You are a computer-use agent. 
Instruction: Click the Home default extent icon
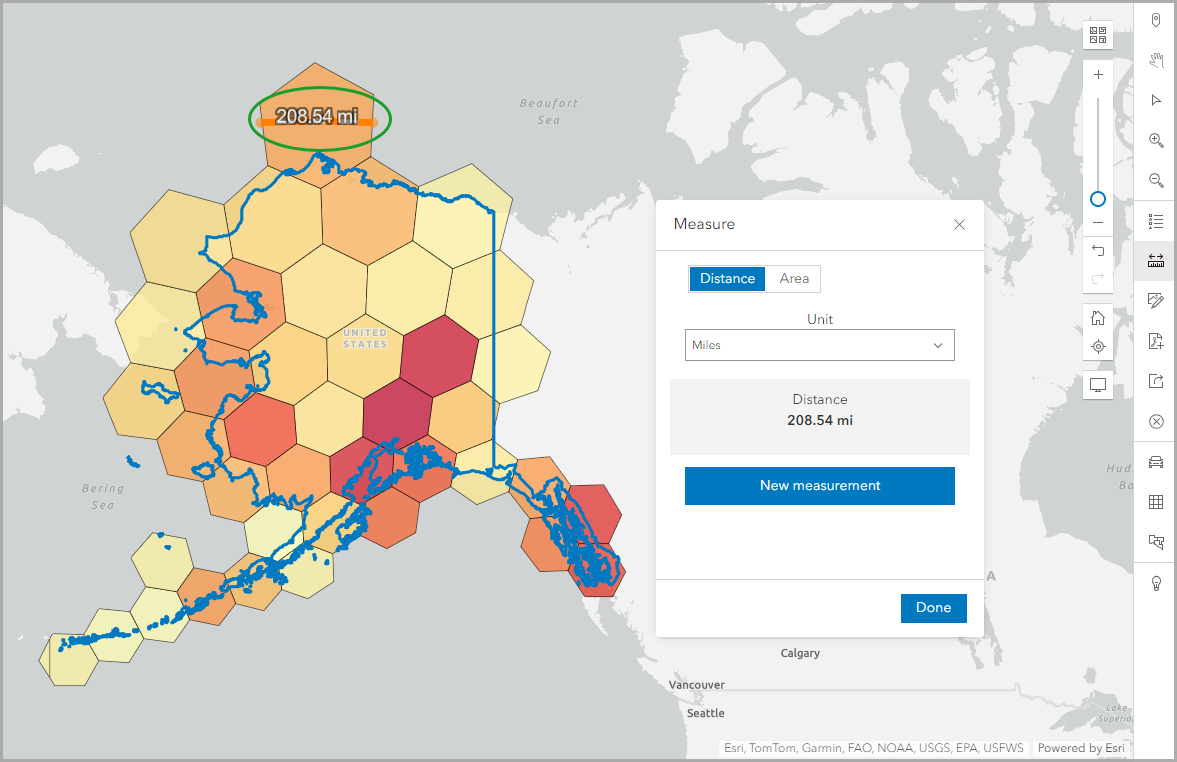pyautogui.click(x=1097, y=317)
